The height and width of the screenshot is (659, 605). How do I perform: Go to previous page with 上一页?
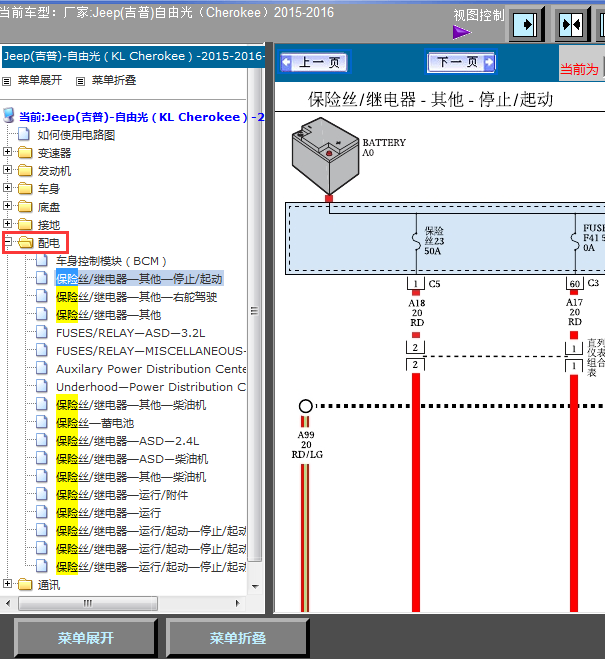pyautogui.click(x=313, y=63)
